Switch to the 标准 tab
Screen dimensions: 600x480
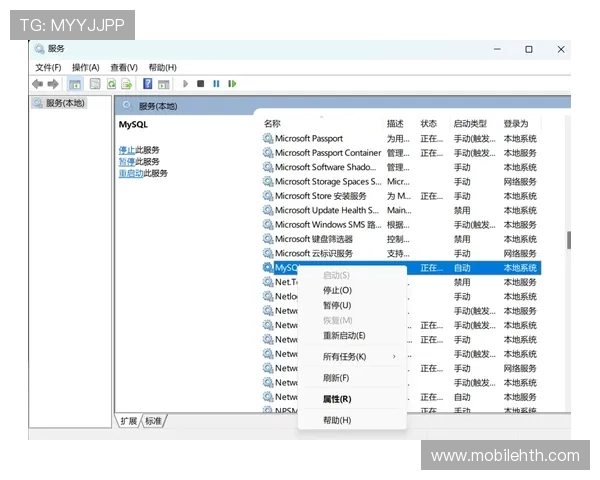[x=153, y=421]
